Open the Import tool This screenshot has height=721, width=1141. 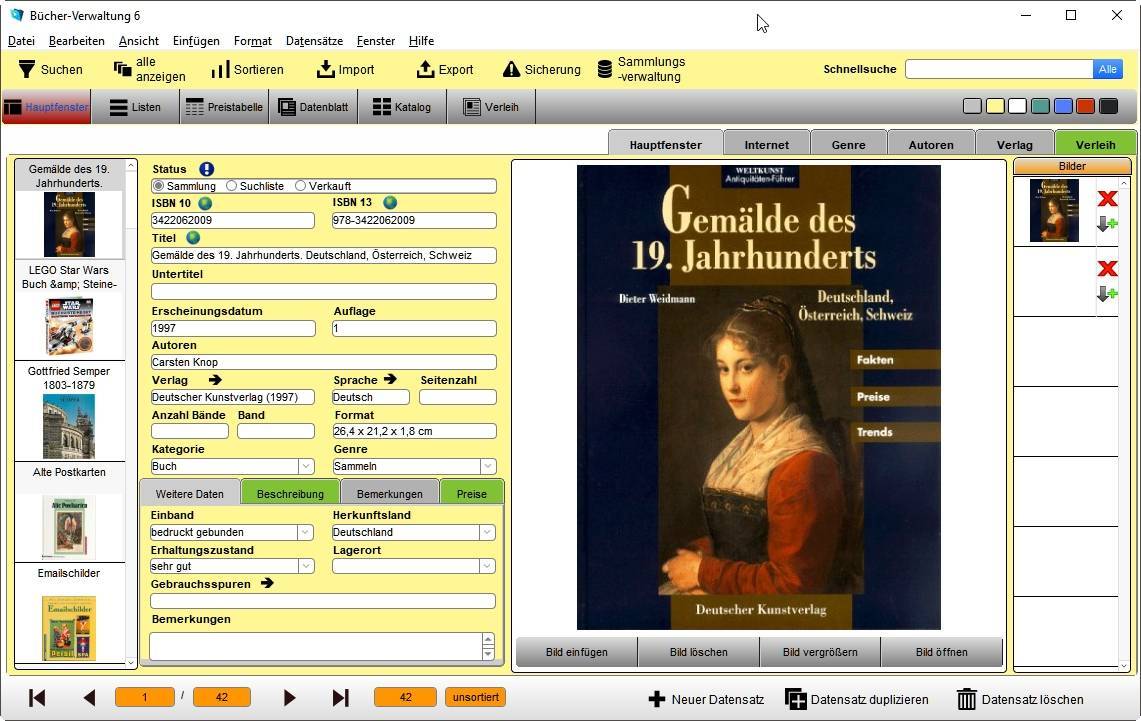pos(326,69)
